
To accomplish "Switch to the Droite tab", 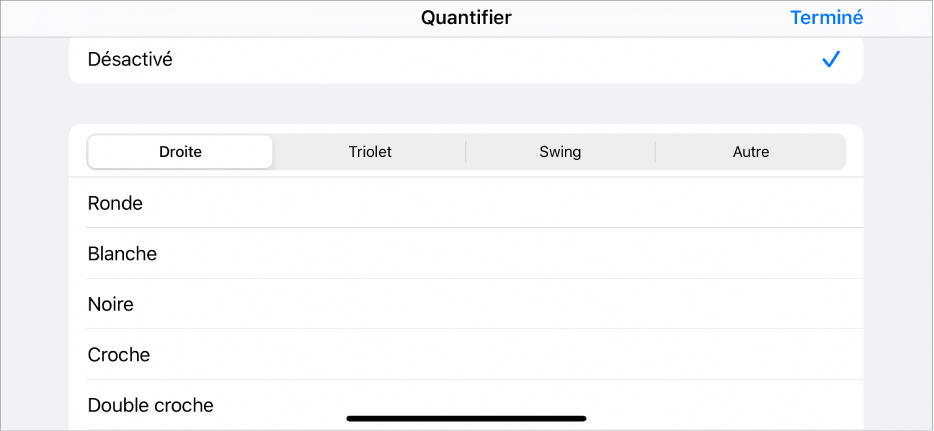I will click(180, 152).
